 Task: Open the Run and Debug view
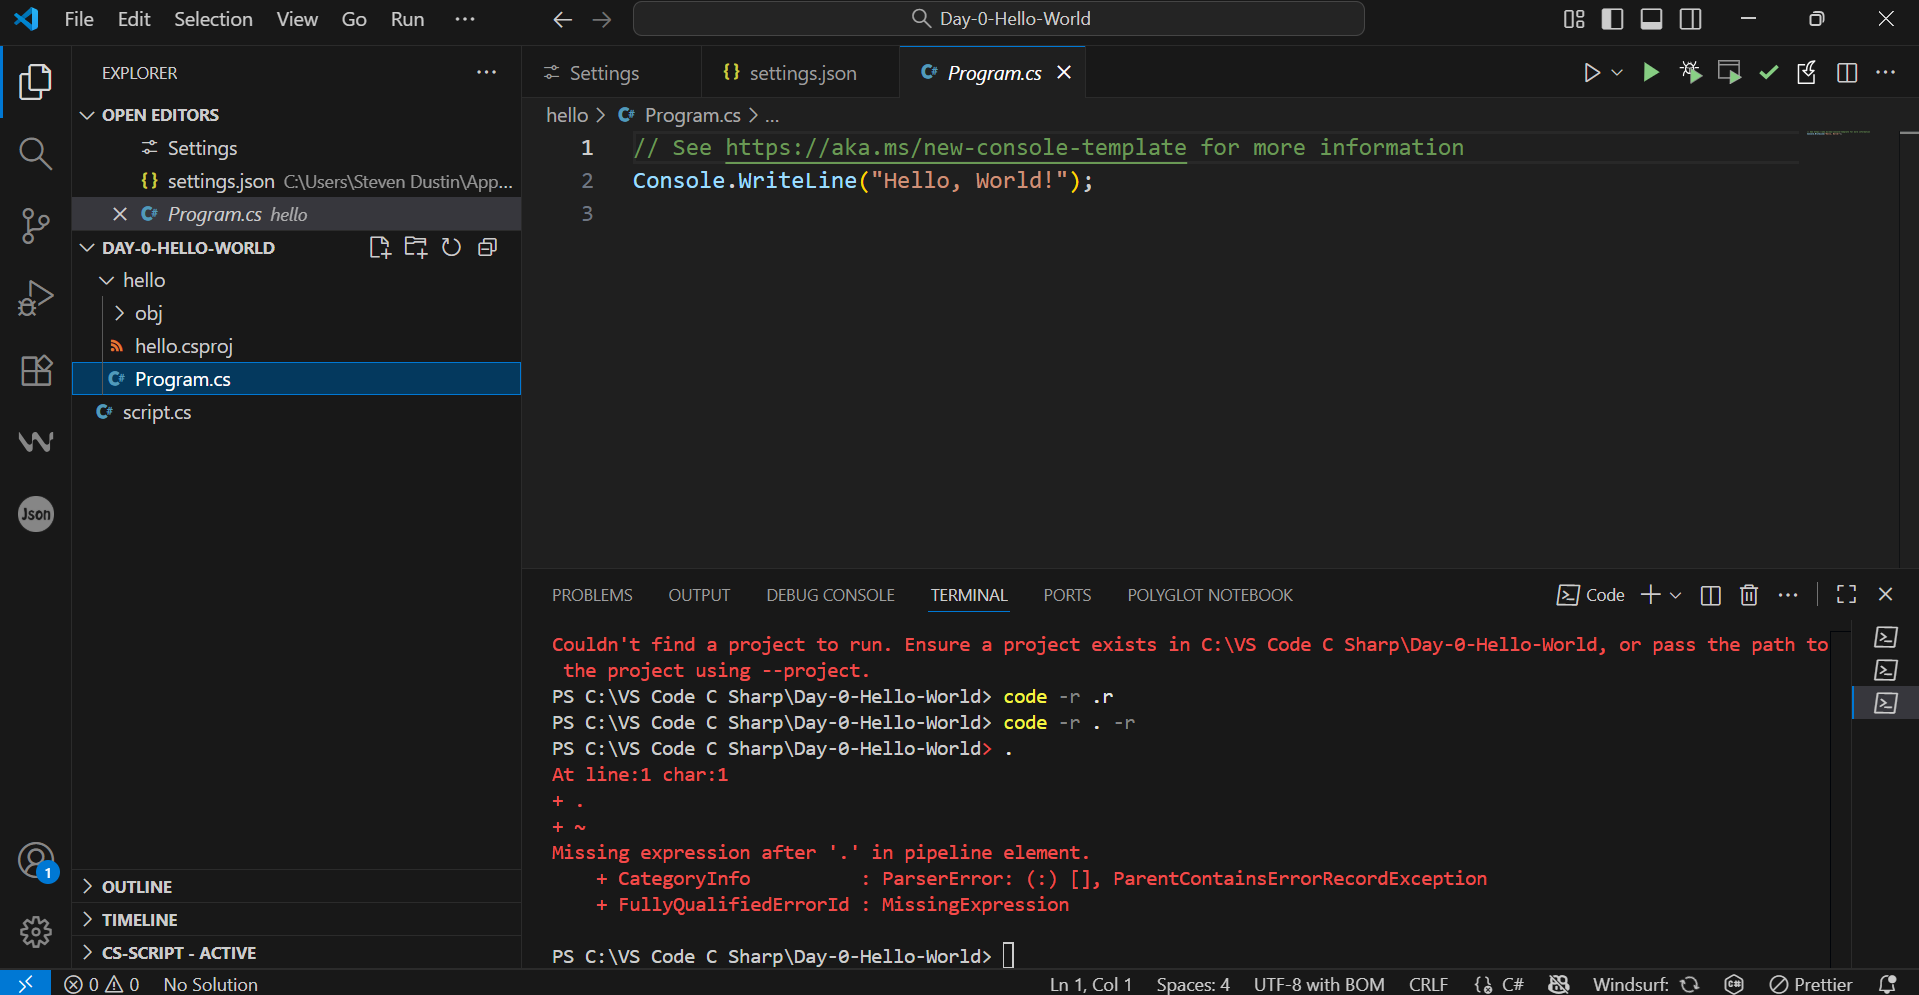35,298
